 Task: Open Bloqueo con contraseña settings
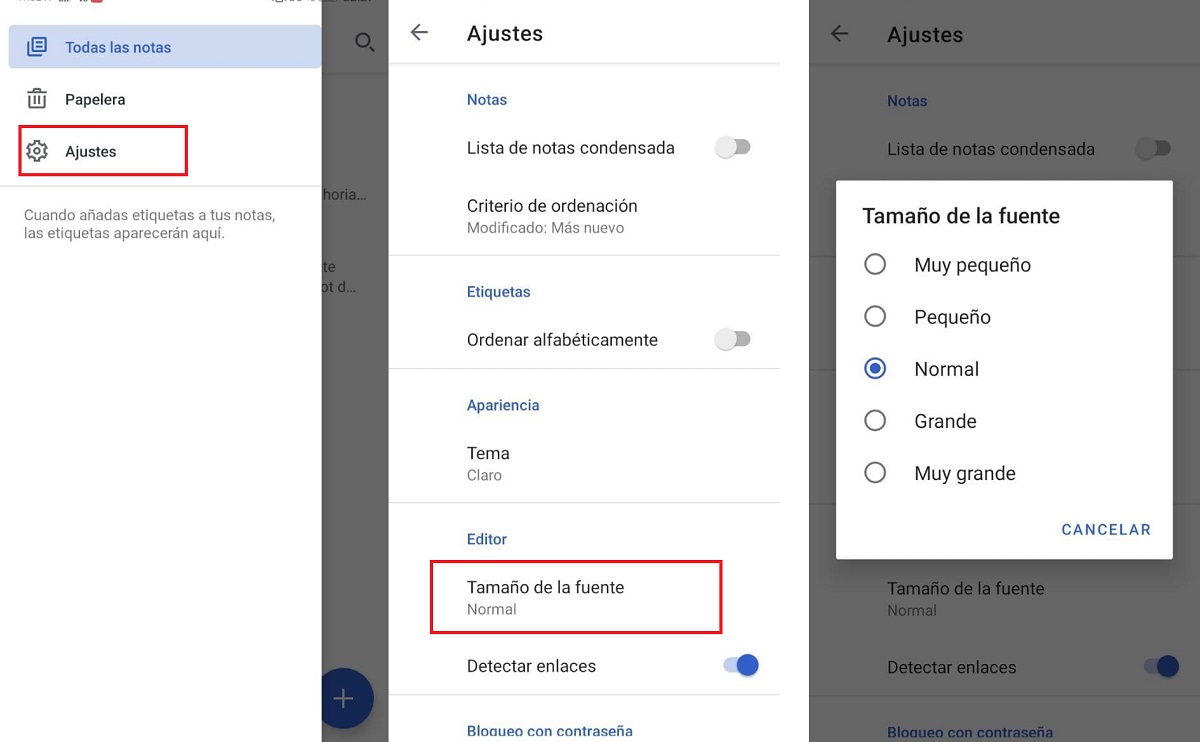(x=549, y=731)
